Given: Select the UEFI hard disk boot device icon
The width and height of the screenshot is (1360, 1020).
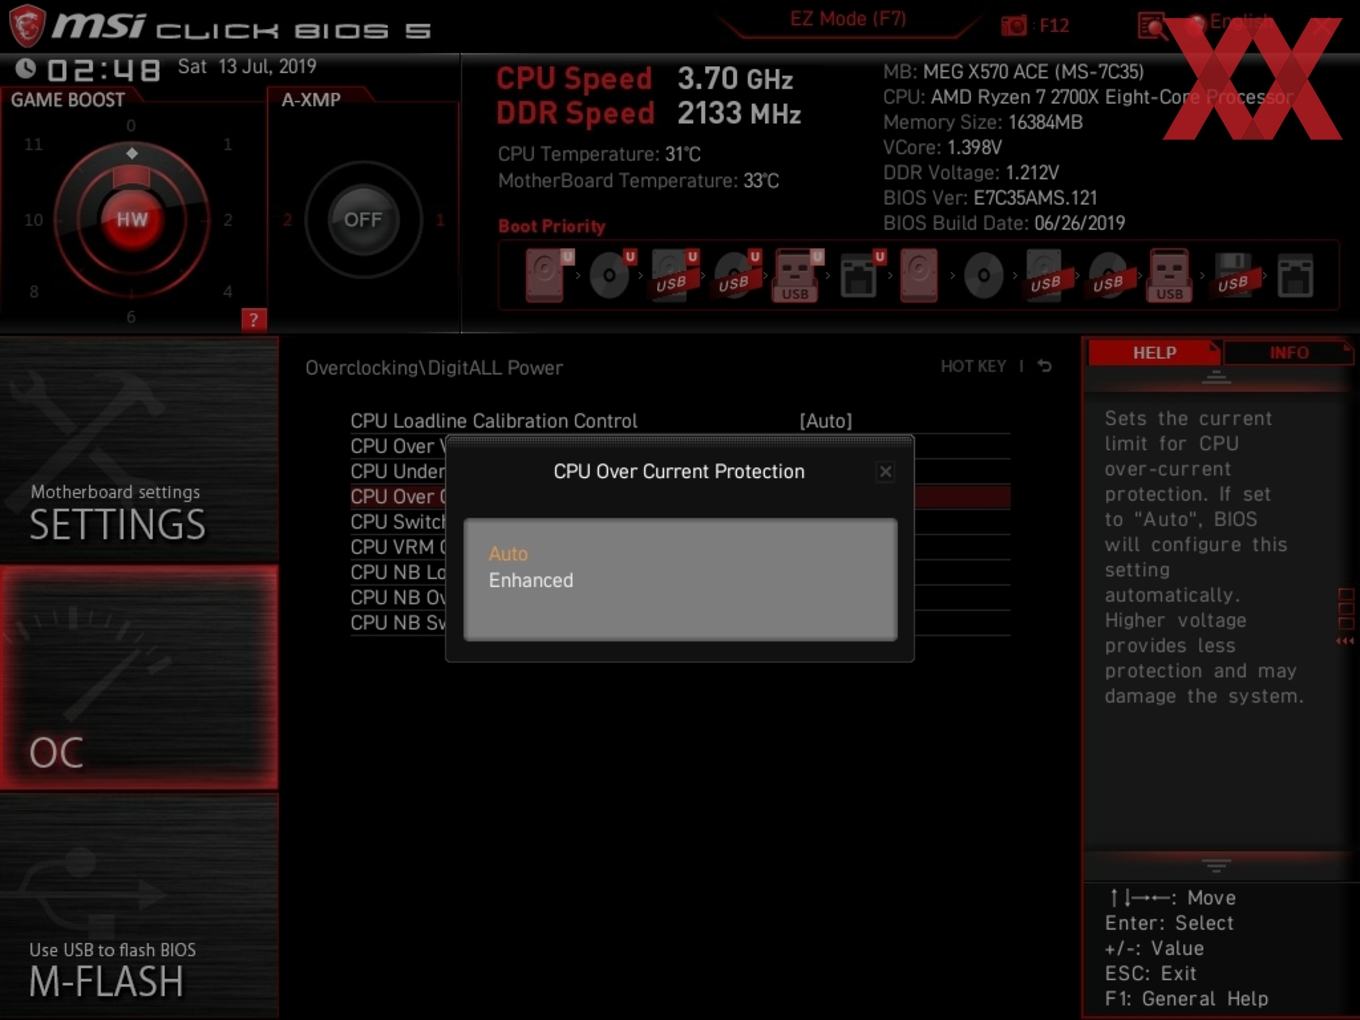Looking at the screenshot, I should pyautogui.click(x=548, y=275).
